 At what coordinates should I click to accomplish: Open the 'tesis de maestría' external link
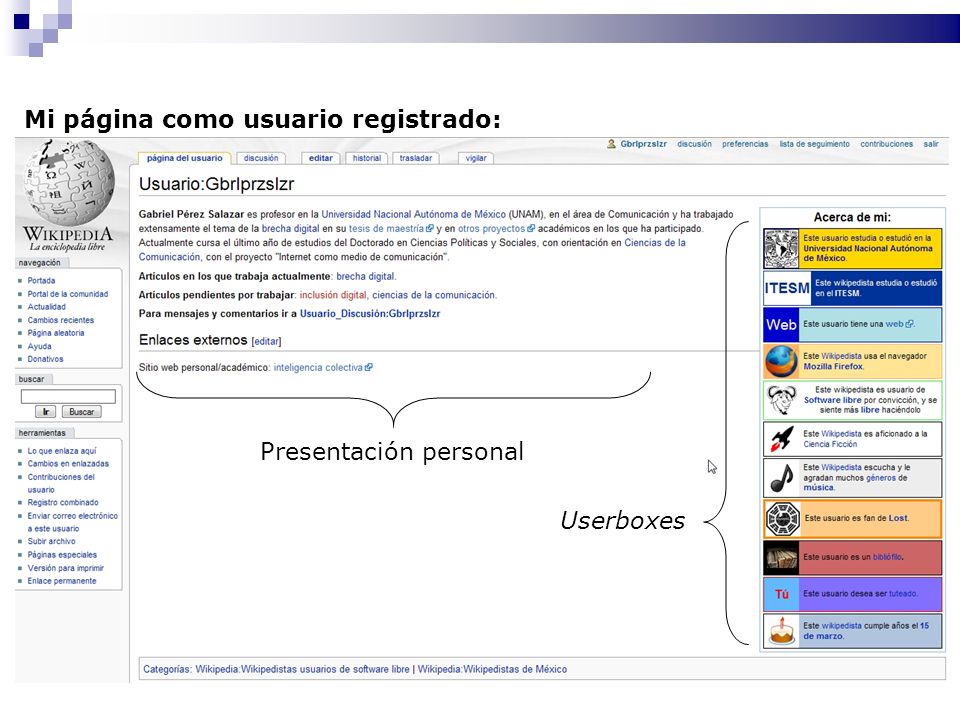391,228
